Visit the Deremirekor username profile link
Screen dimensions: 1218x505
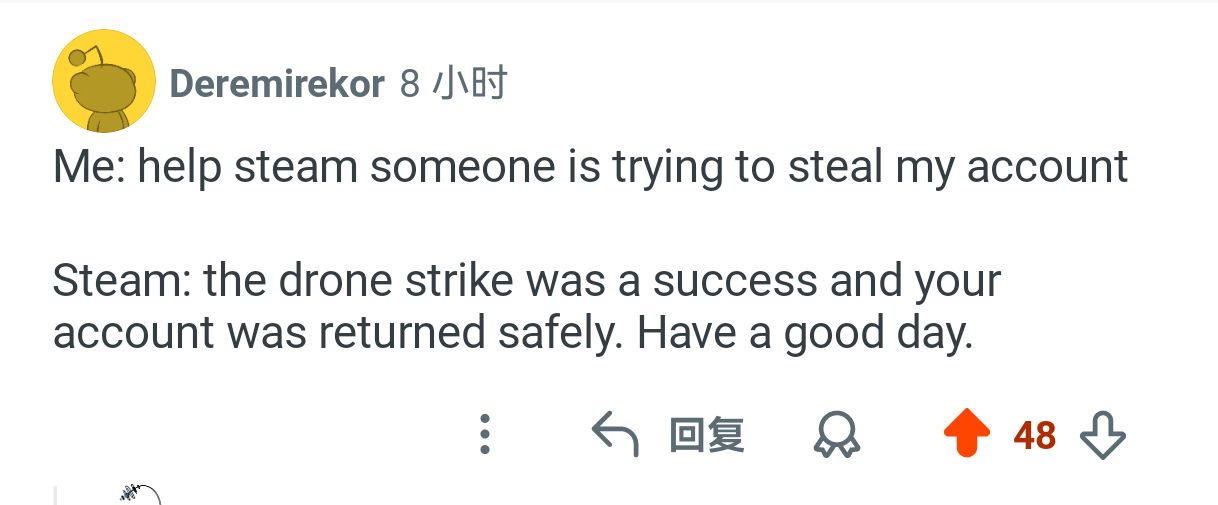pos(277,84)
